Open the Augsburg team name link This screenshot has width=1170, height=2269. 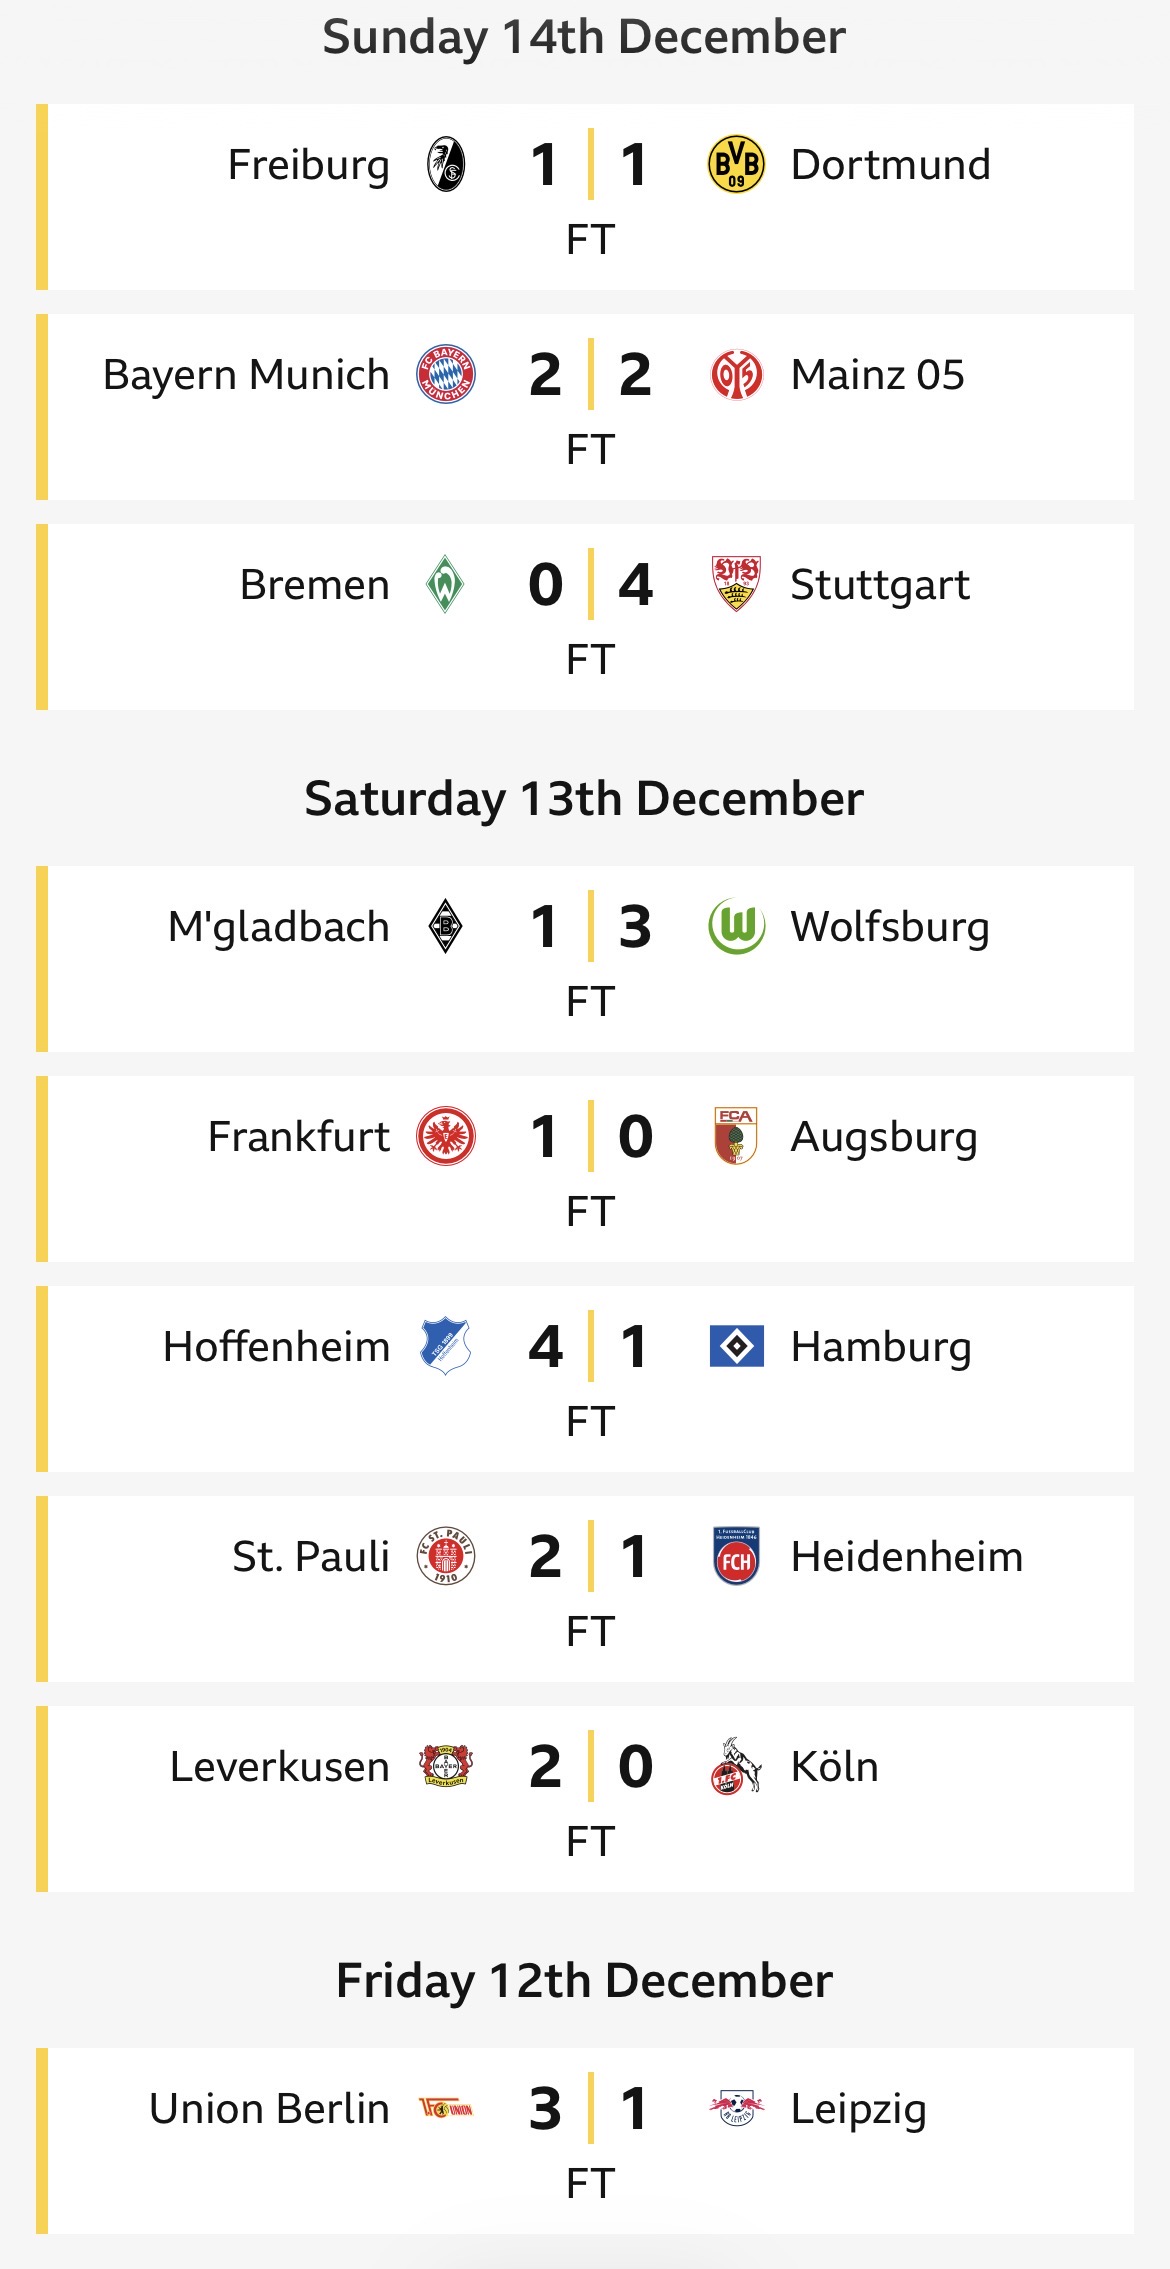884,1137
